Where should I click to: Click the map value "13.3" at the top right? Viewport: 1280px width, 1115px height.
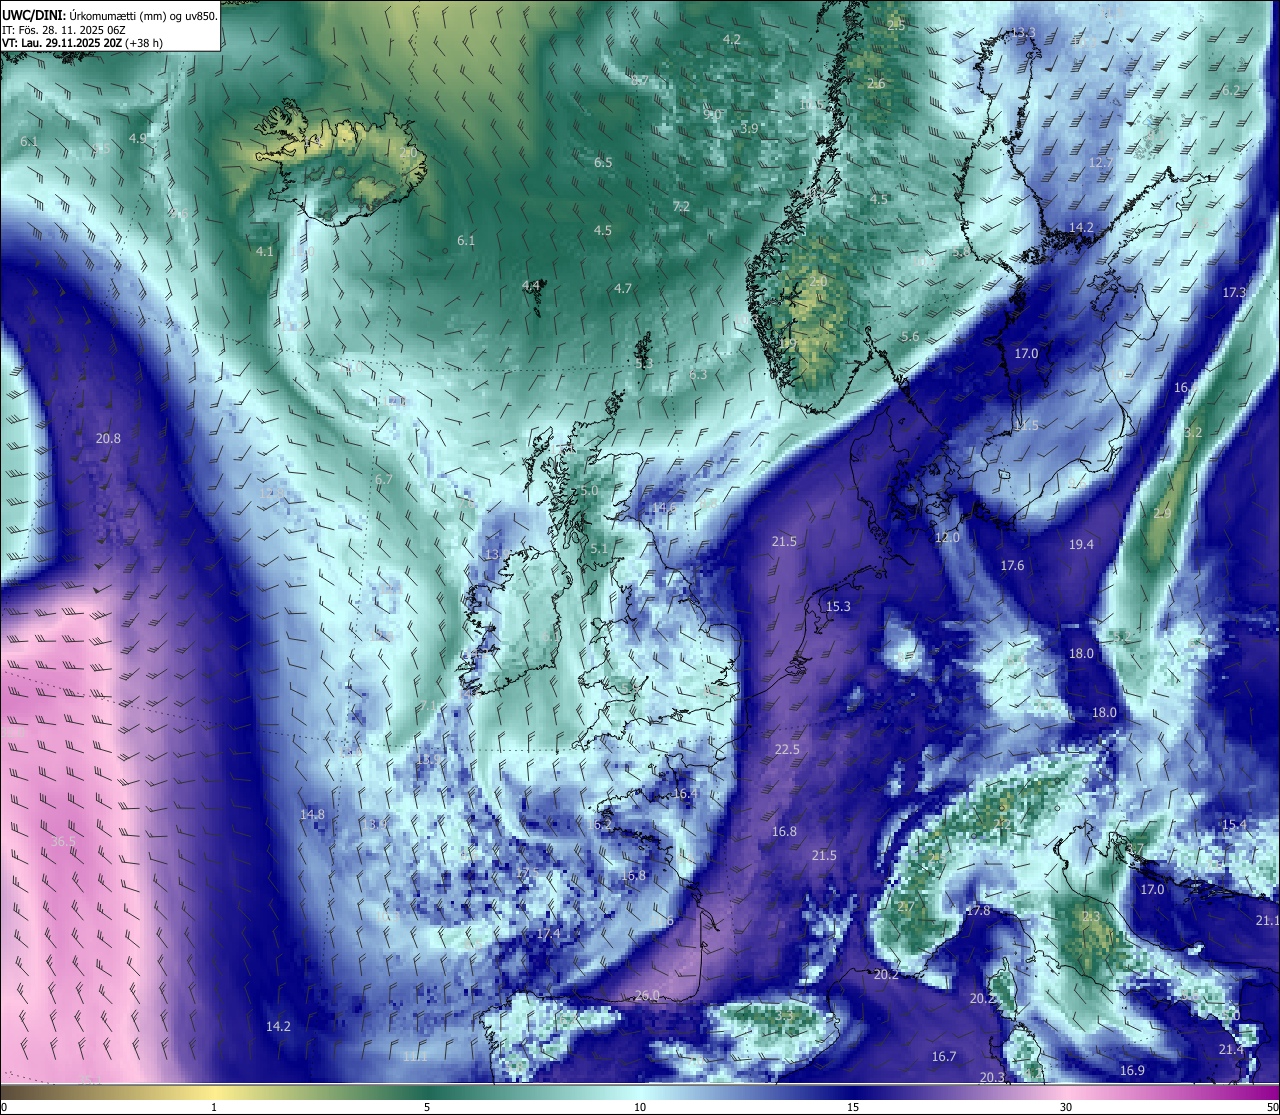(x=1023, y=34)
